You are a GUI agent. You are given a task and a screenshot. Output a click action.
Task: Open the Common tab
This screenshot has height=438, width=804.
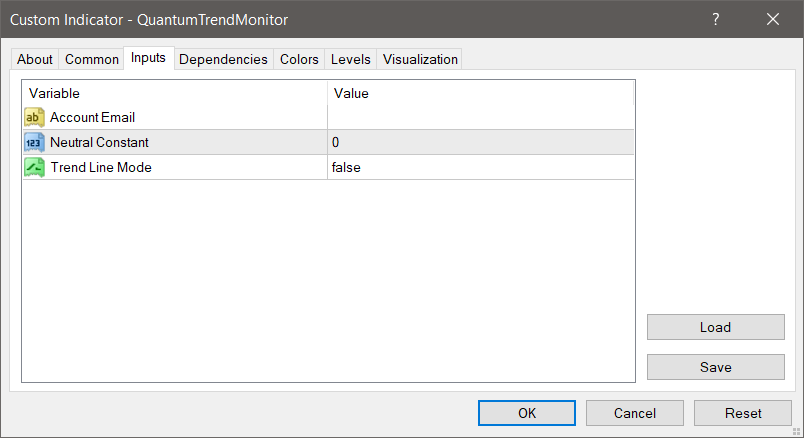click(x=92, y=60)
